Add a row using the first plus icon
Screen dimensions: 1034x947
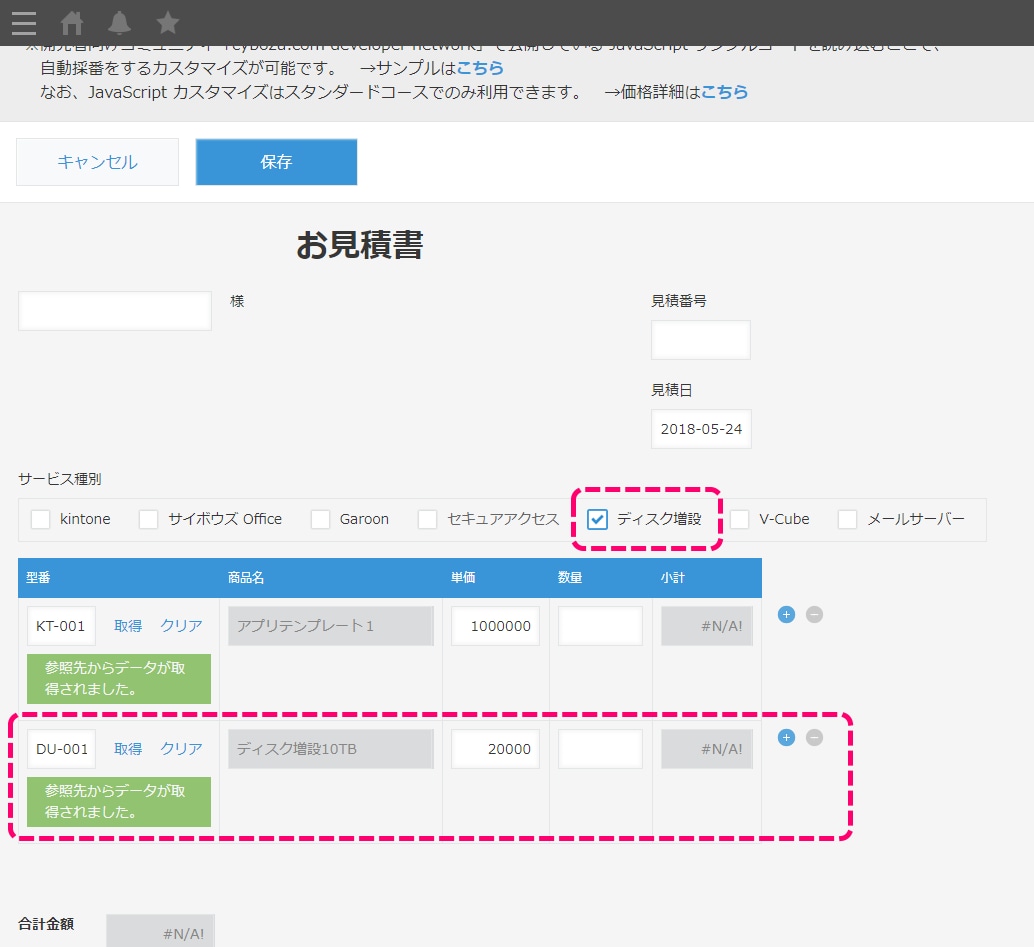[786, 614]
